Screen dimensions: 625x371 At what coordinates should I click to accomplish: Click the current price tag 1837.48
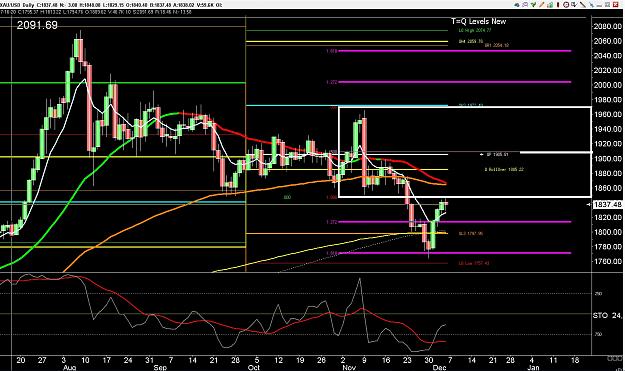click(607, 204)
